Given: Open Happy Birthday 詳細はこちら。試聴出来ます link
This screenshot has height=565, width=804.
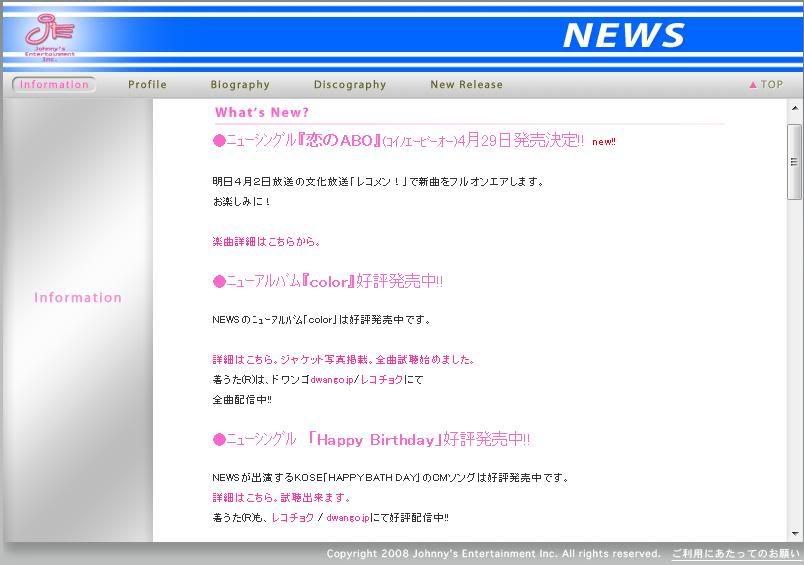Looking at the screenshot, I should 281,498.
